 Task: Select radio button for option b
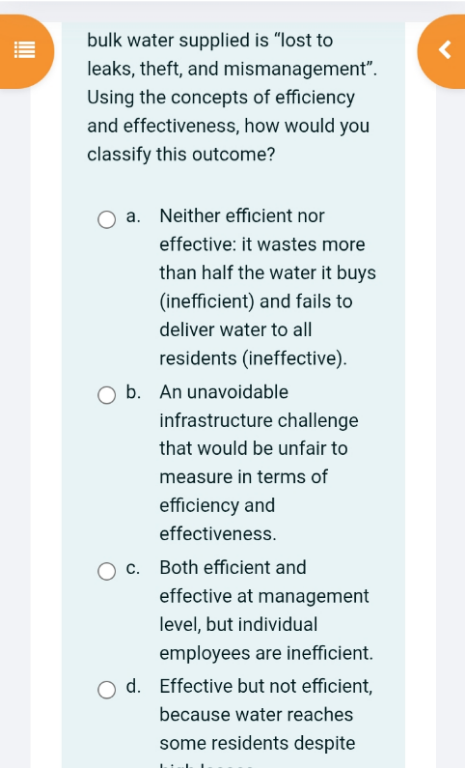[107, 395]
